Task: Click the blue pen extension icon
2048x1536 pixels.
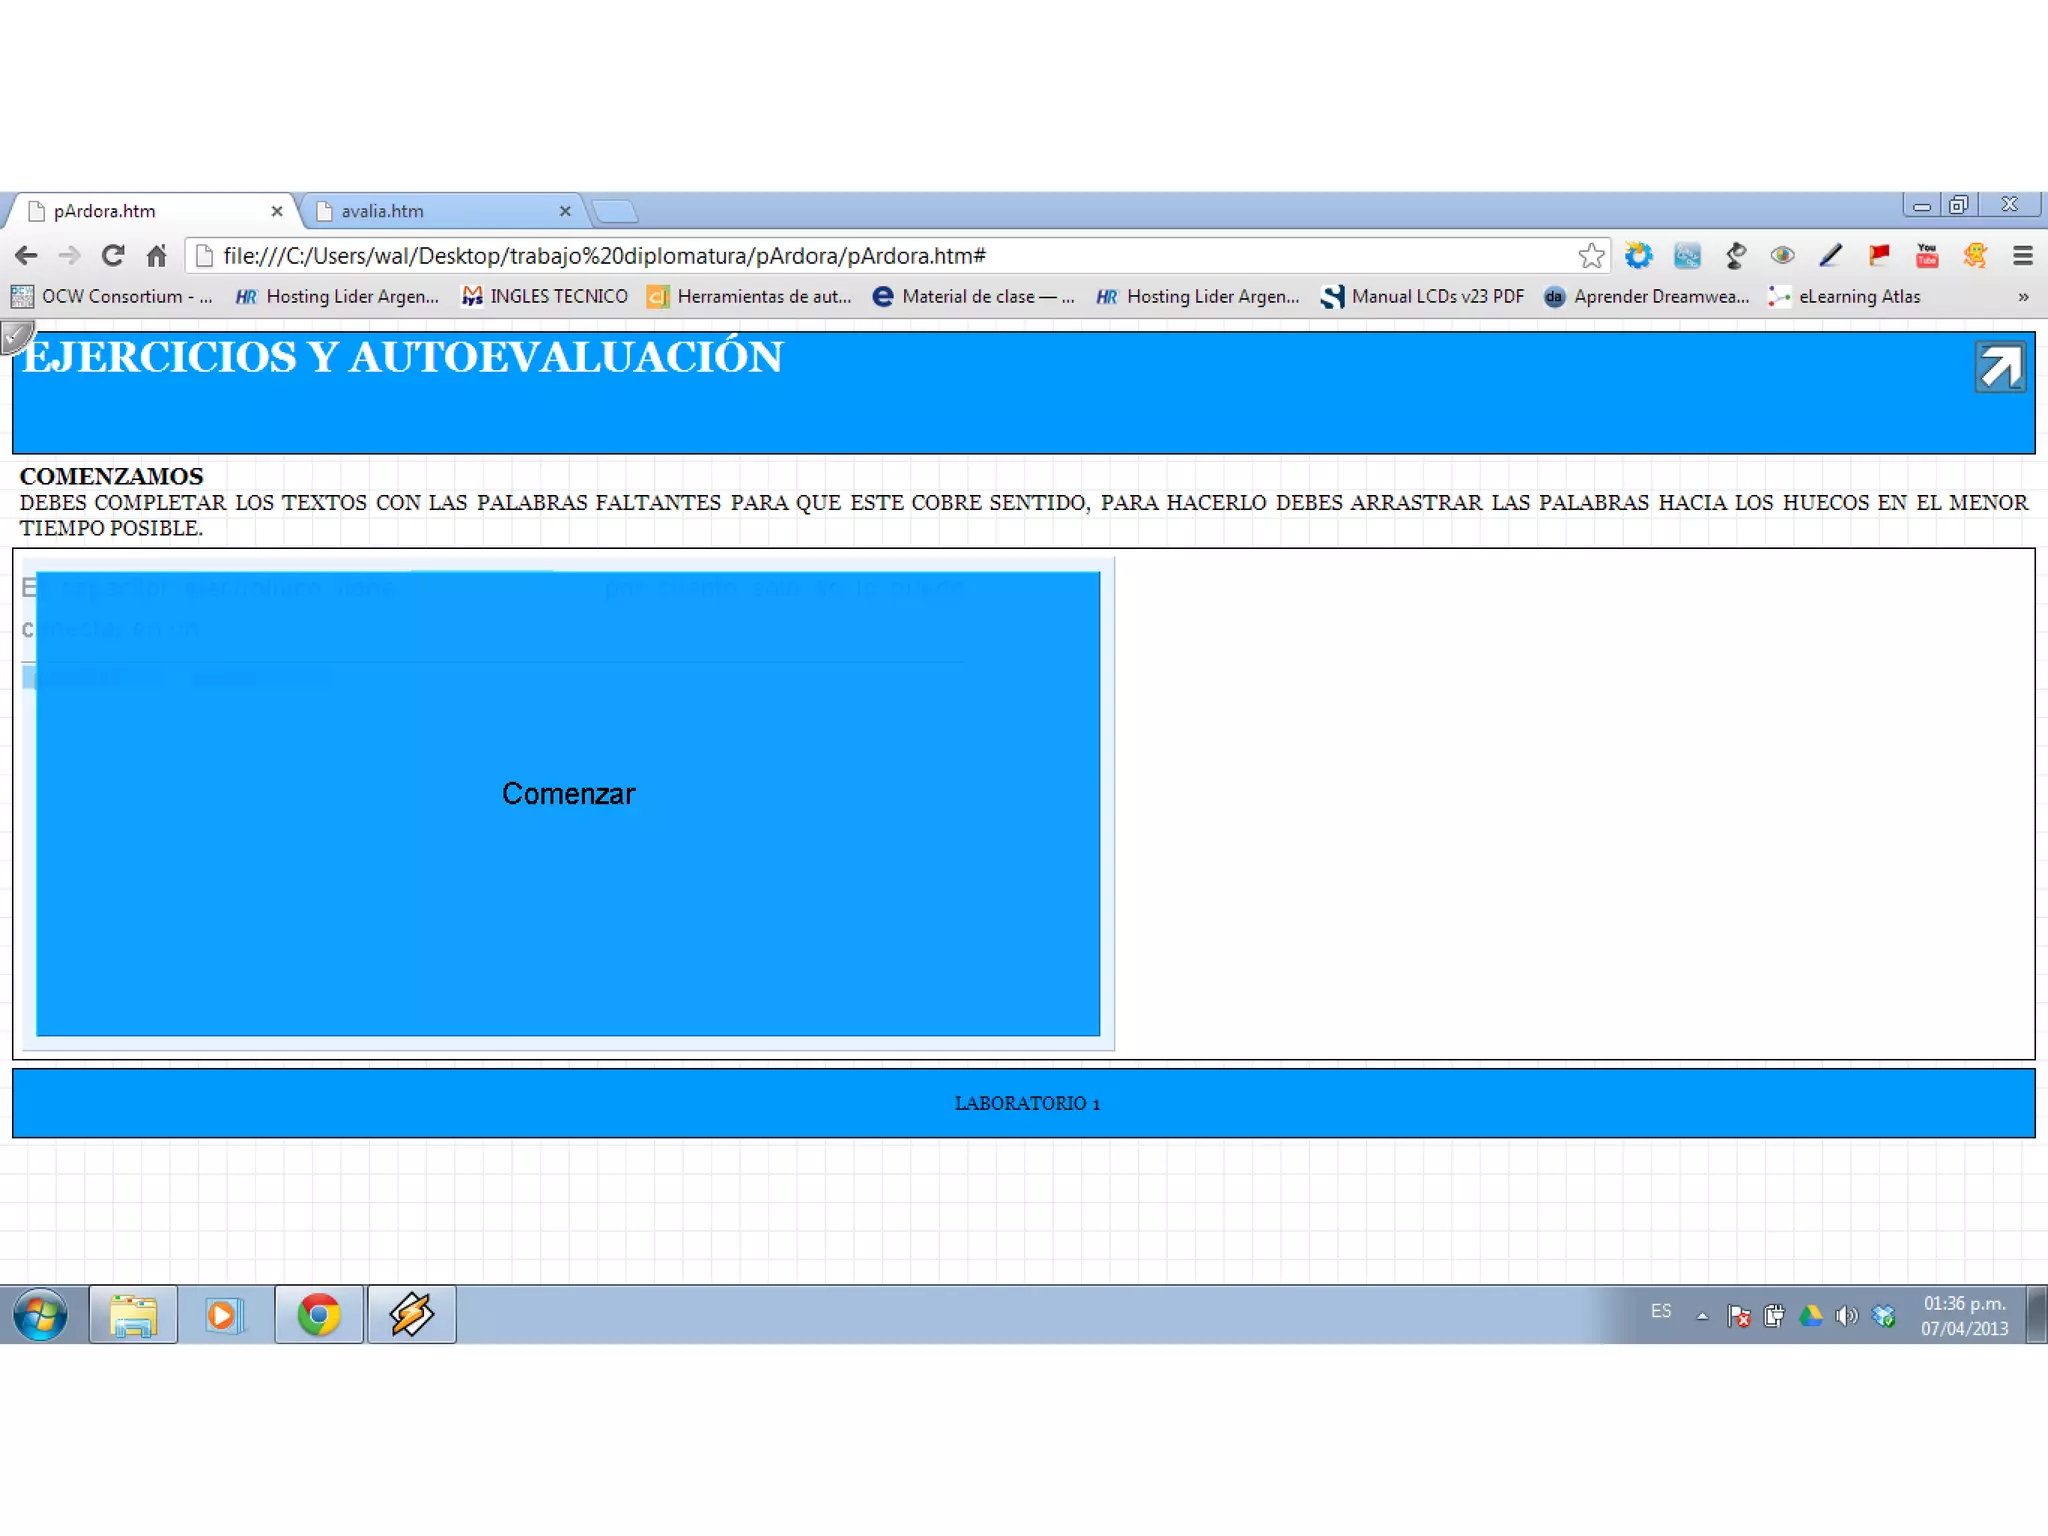Action: [1830, 256]
